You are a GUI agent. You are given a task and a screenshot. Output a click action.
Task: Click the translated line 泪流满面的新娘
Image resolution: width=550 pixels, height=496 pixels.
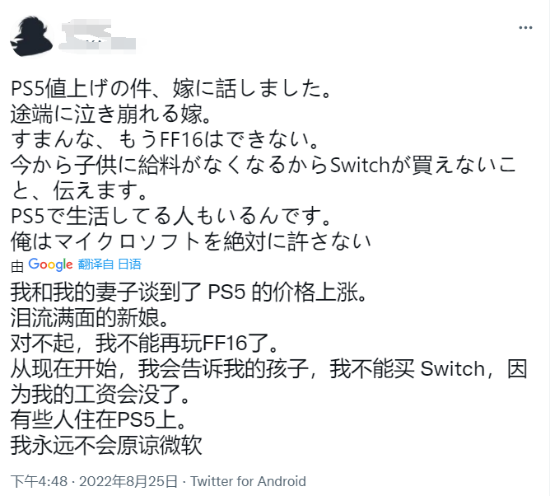pos(89,317)
